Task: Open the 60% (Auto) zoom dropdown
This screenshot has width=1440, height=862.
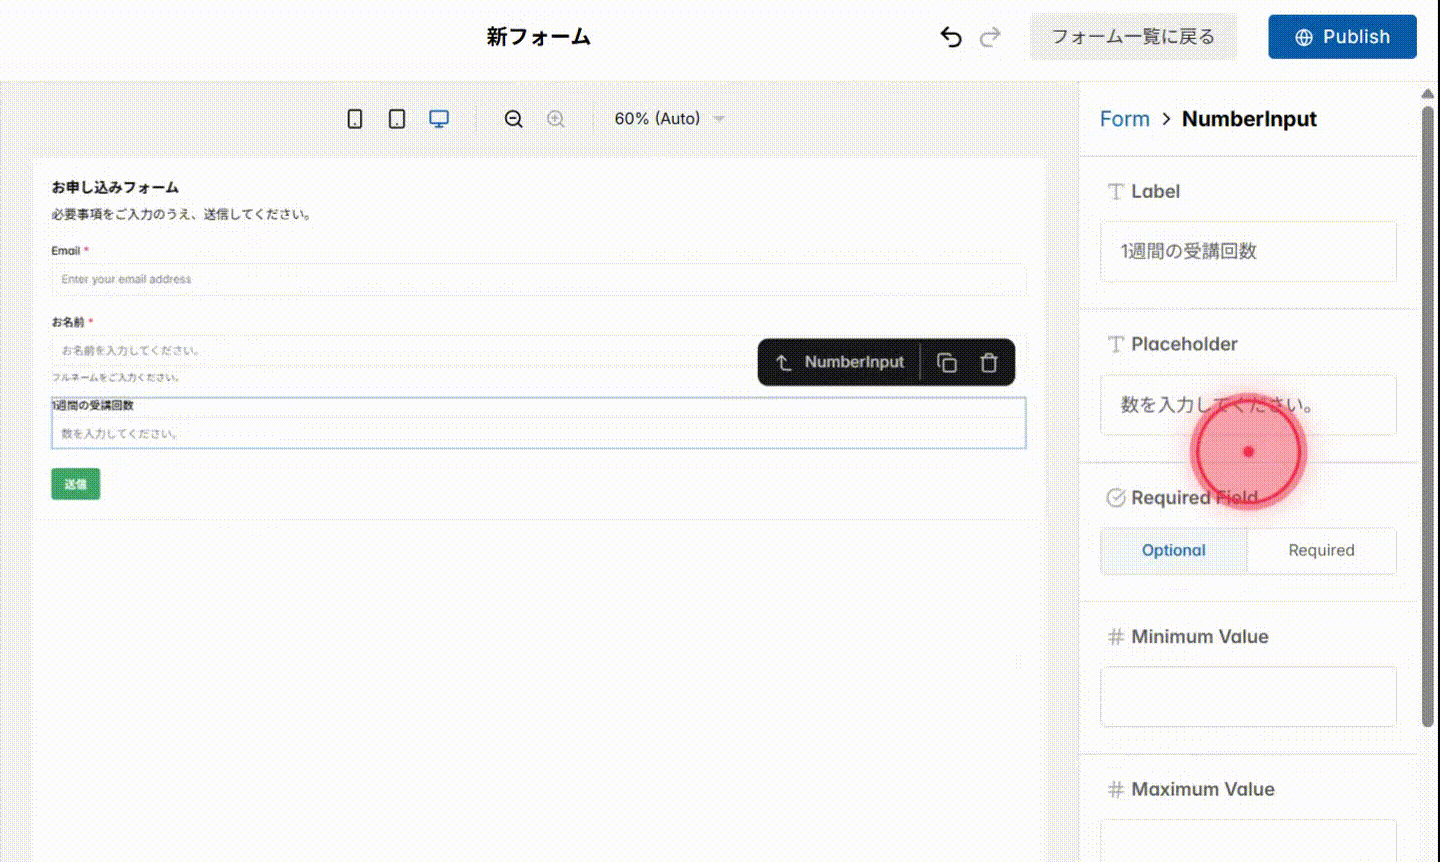Action: click(668, 118)
